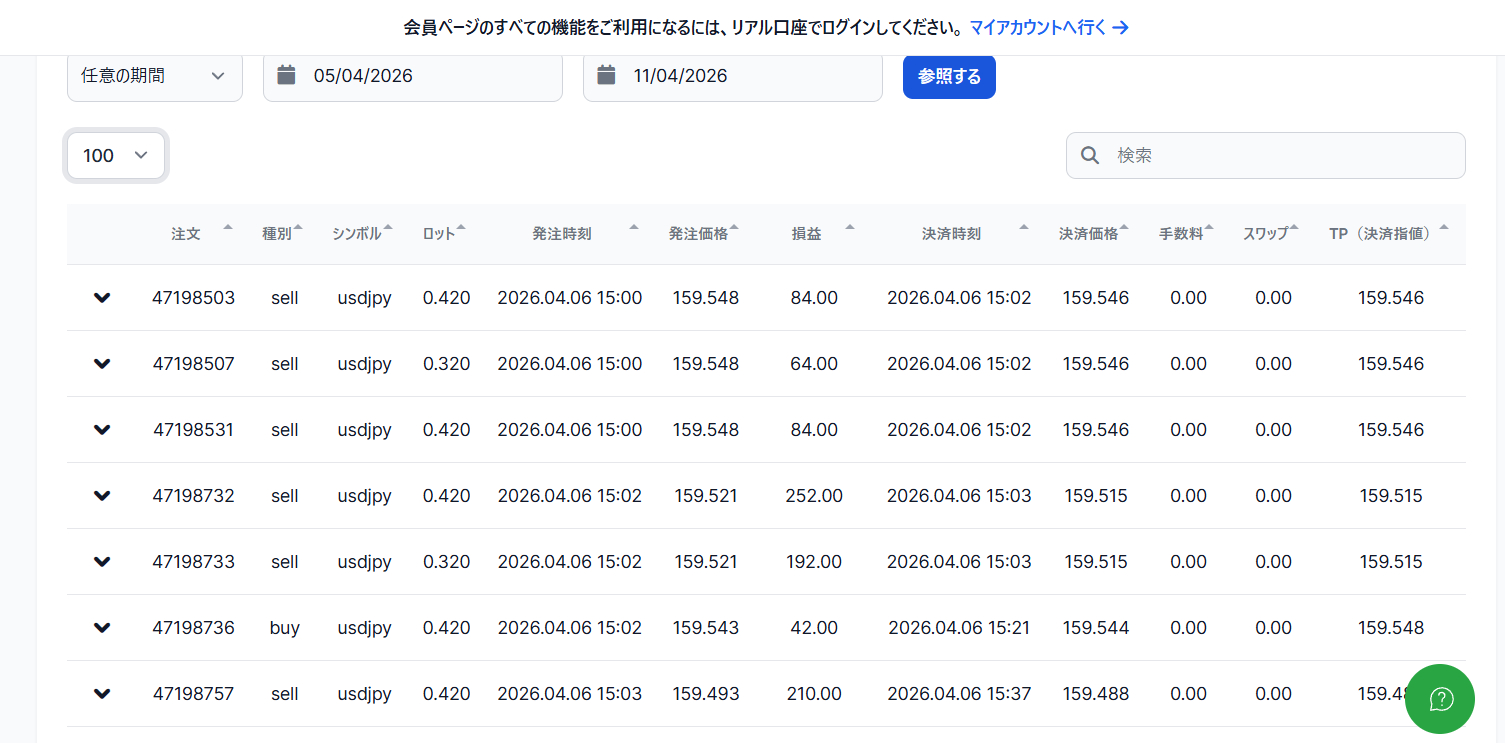1505x743 pixels.
Task: Click order price 159.543
Action: [706, 628]
